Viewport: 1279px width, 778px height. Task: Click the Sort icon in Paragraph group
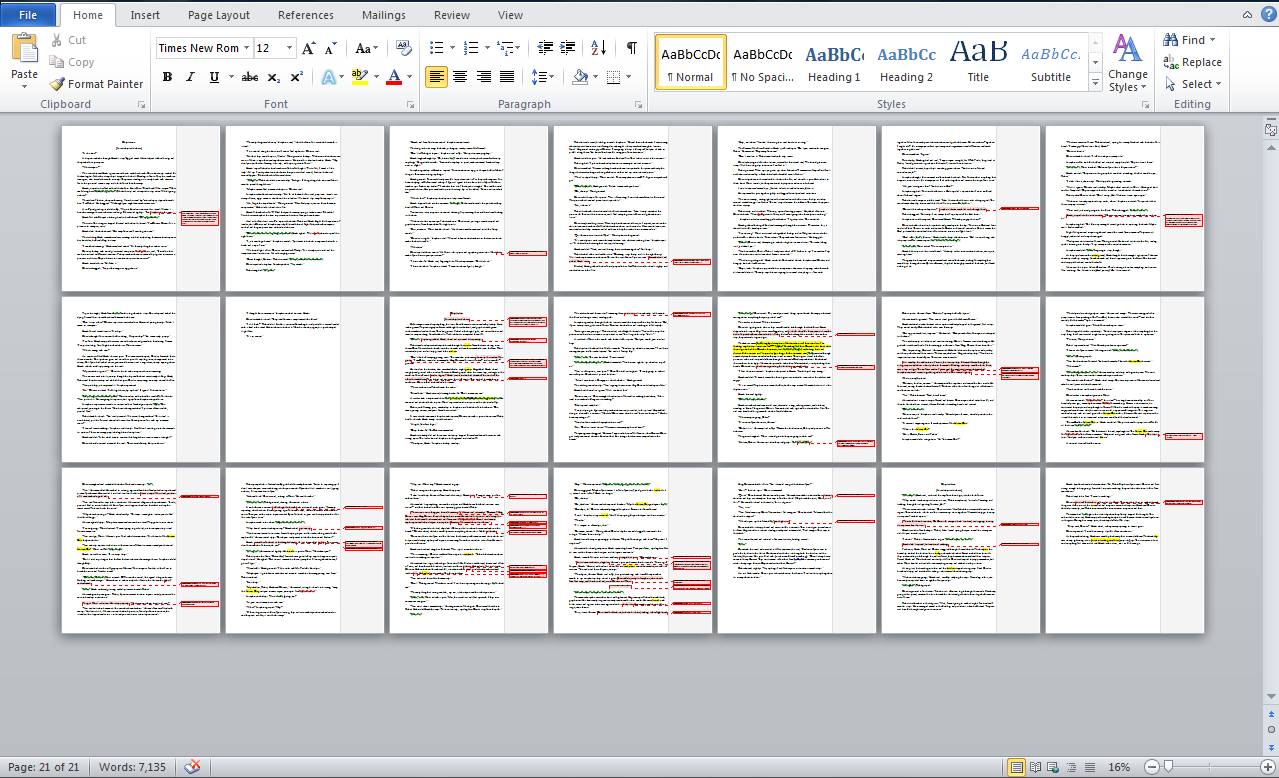[598, 48]
